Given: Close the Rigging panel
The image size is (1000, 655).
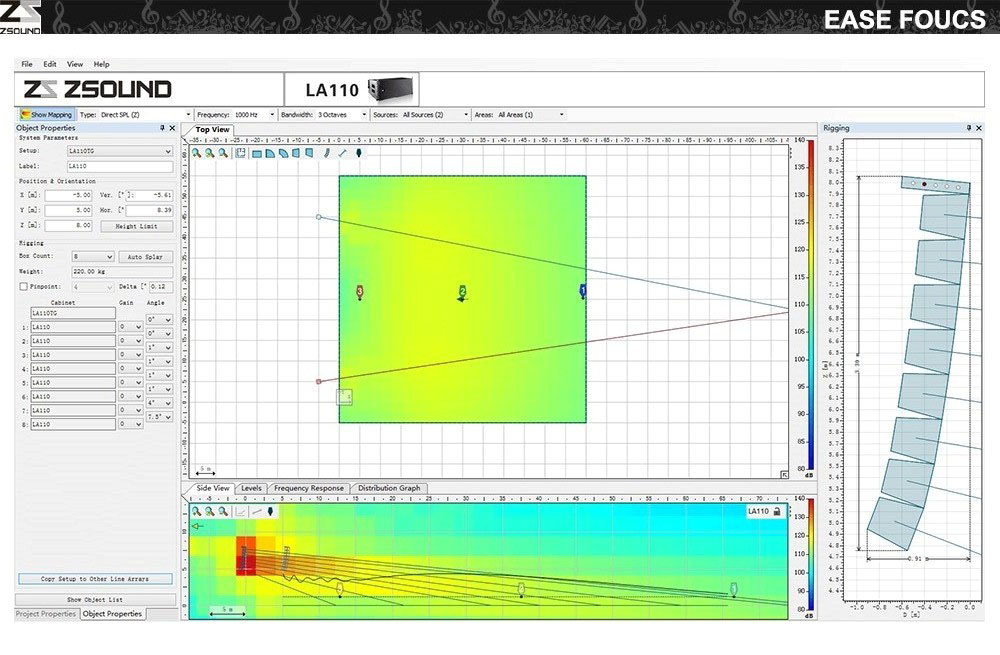Looking at the screenshot, I should (979, 128).
